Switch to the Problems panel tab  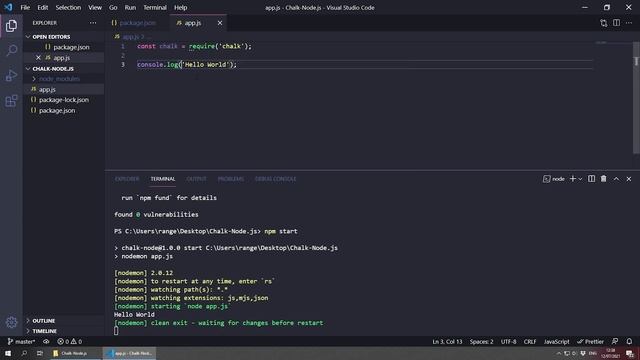(231, 179)
